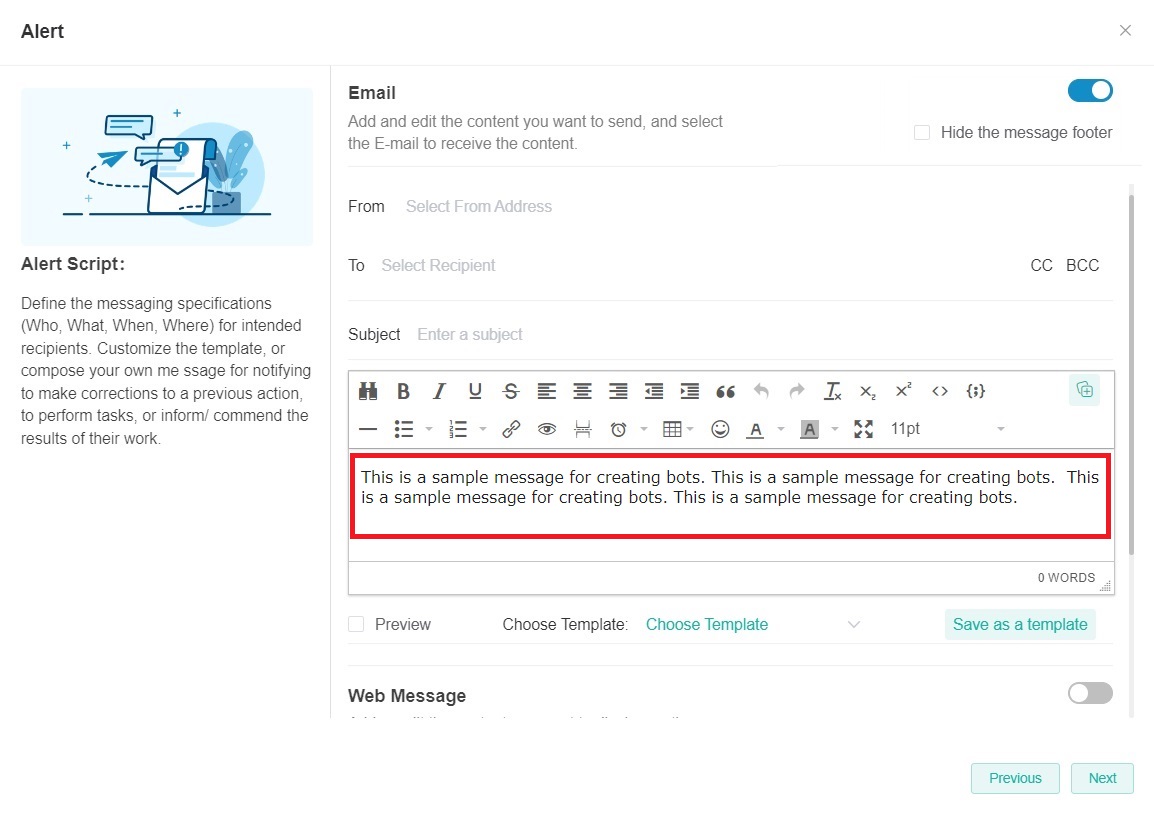Open the Choose Template dropdown

point(752,624)
